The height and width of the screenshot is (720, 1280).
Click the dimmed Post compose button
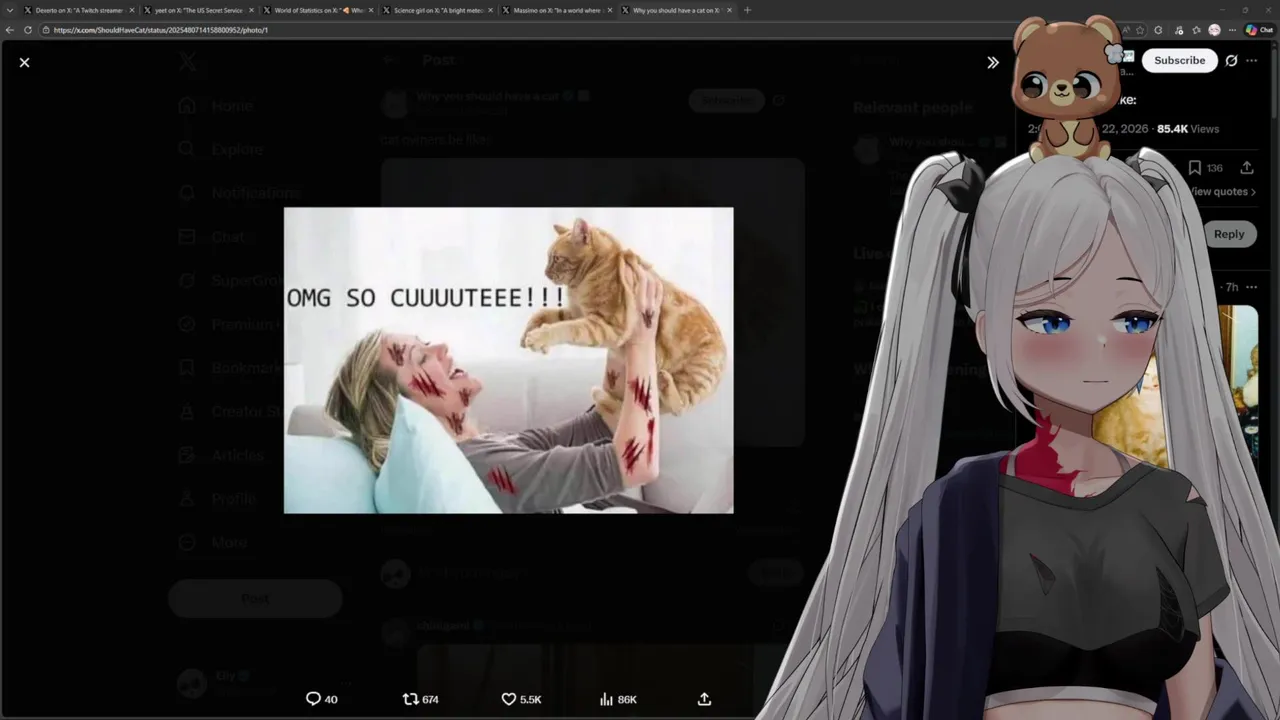(255, 598)
